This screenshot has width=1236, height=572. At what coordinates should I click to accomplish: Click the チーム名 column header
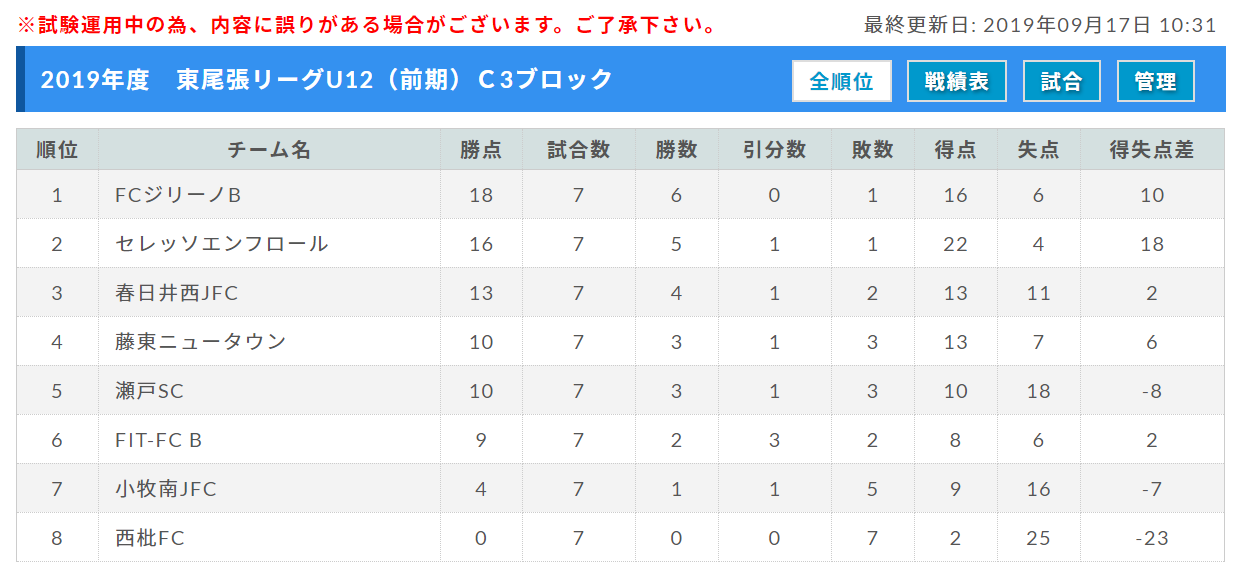(269, 150)
